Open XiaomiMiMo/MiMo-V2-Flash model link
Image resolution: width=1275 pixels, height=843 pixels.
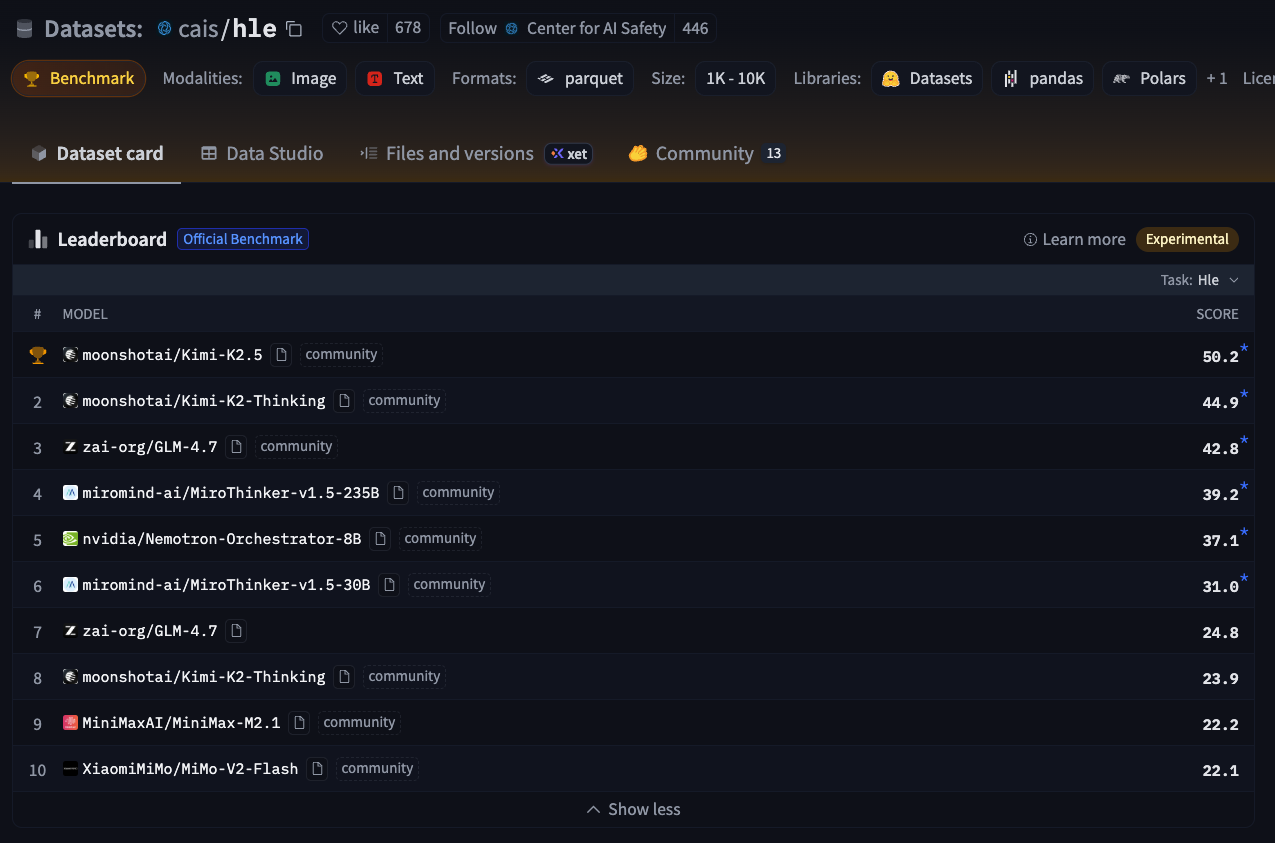pyautogui.click(x=190, y=769)
